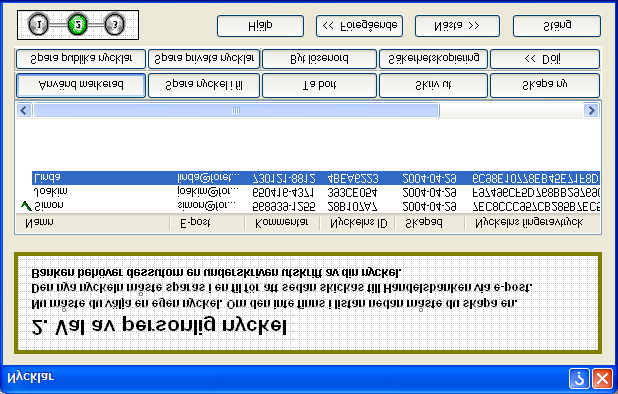Click the step 3 circle indicator
Screen dimensions: 618x394
(x=114, y=25)
